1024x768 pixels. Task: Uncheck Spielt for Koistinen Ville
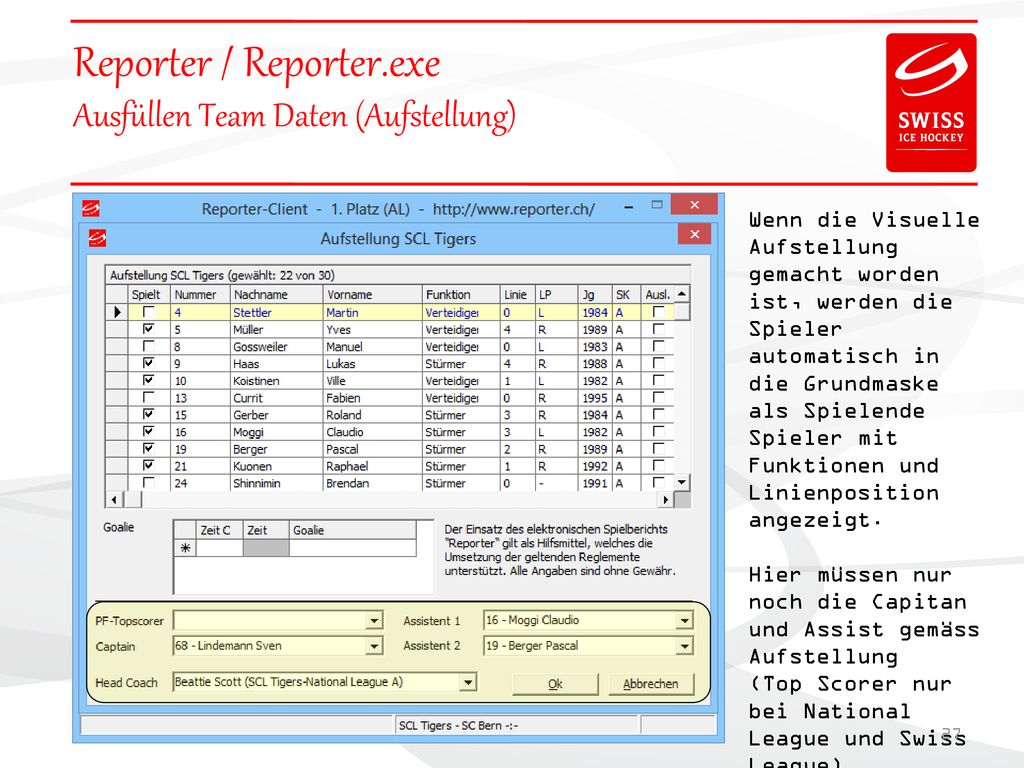[x=149, y=379]
